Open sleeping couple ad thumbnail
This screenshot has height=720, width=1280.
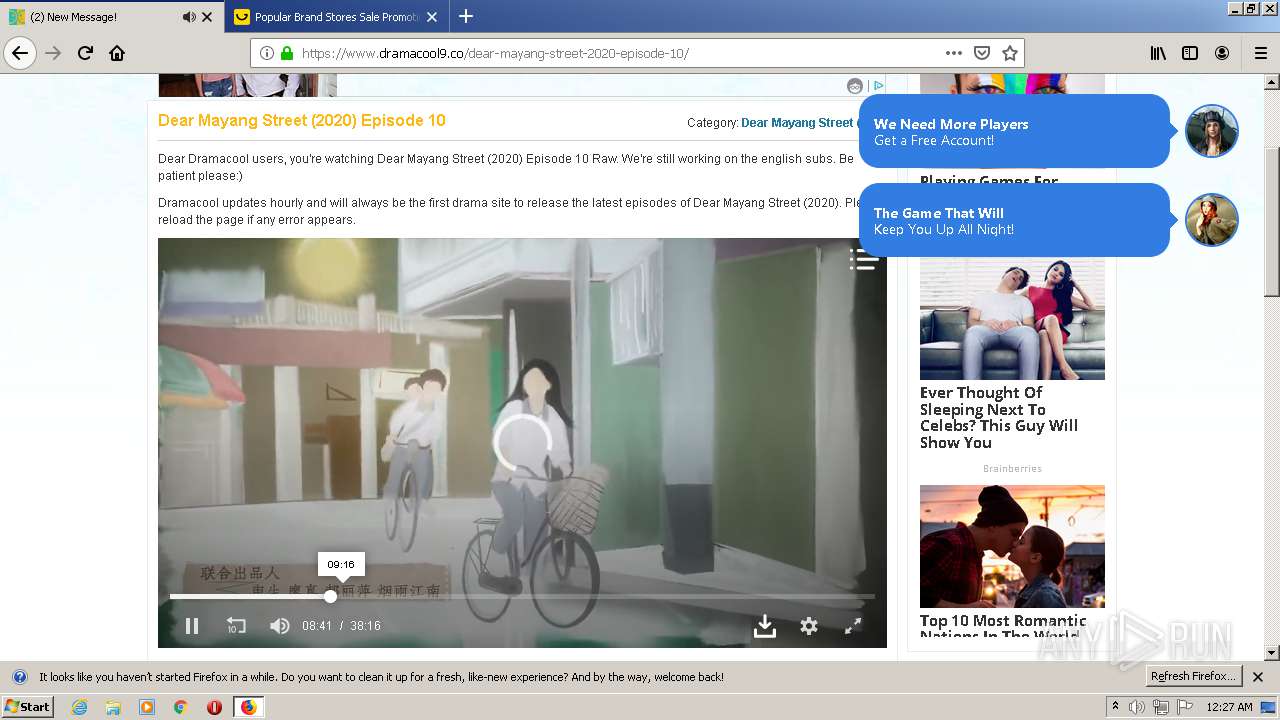click(1012, 319)
